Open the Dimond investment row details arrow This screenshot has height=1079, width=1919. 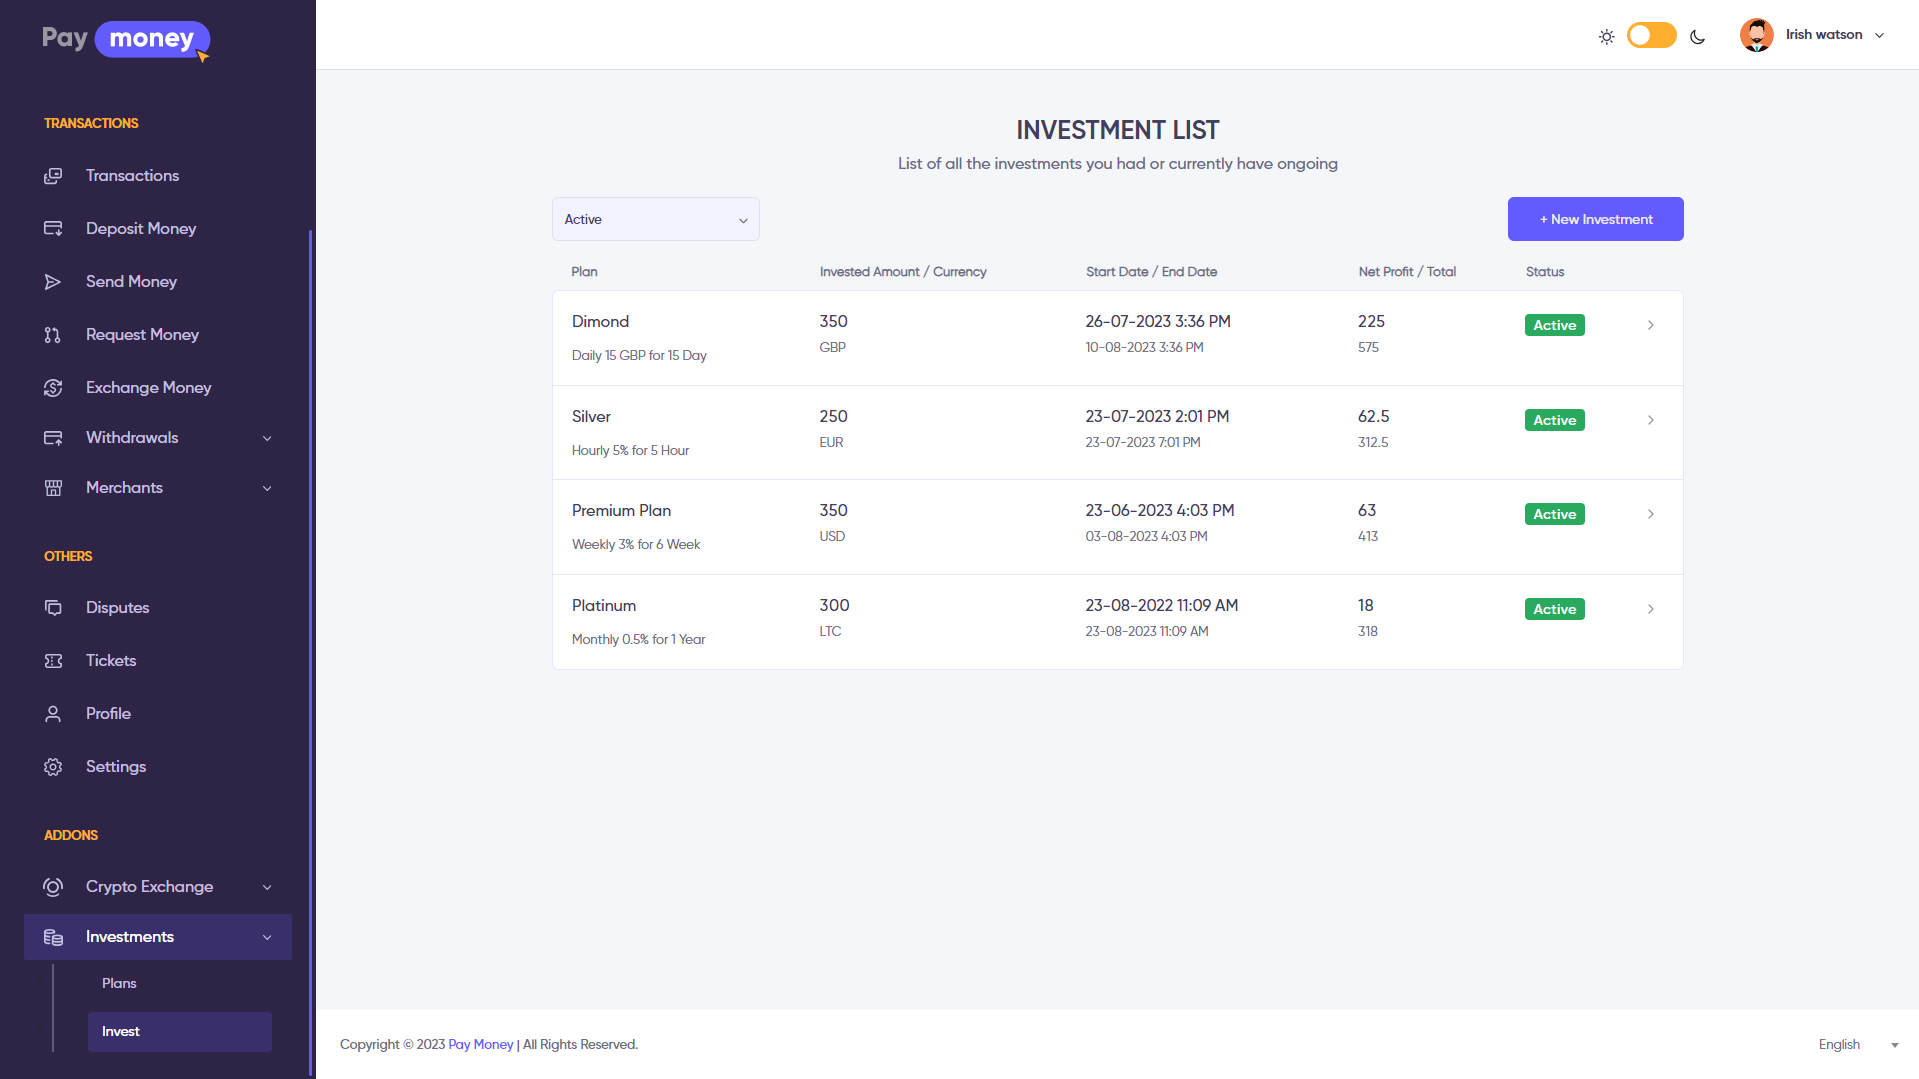pos(1650,325)
